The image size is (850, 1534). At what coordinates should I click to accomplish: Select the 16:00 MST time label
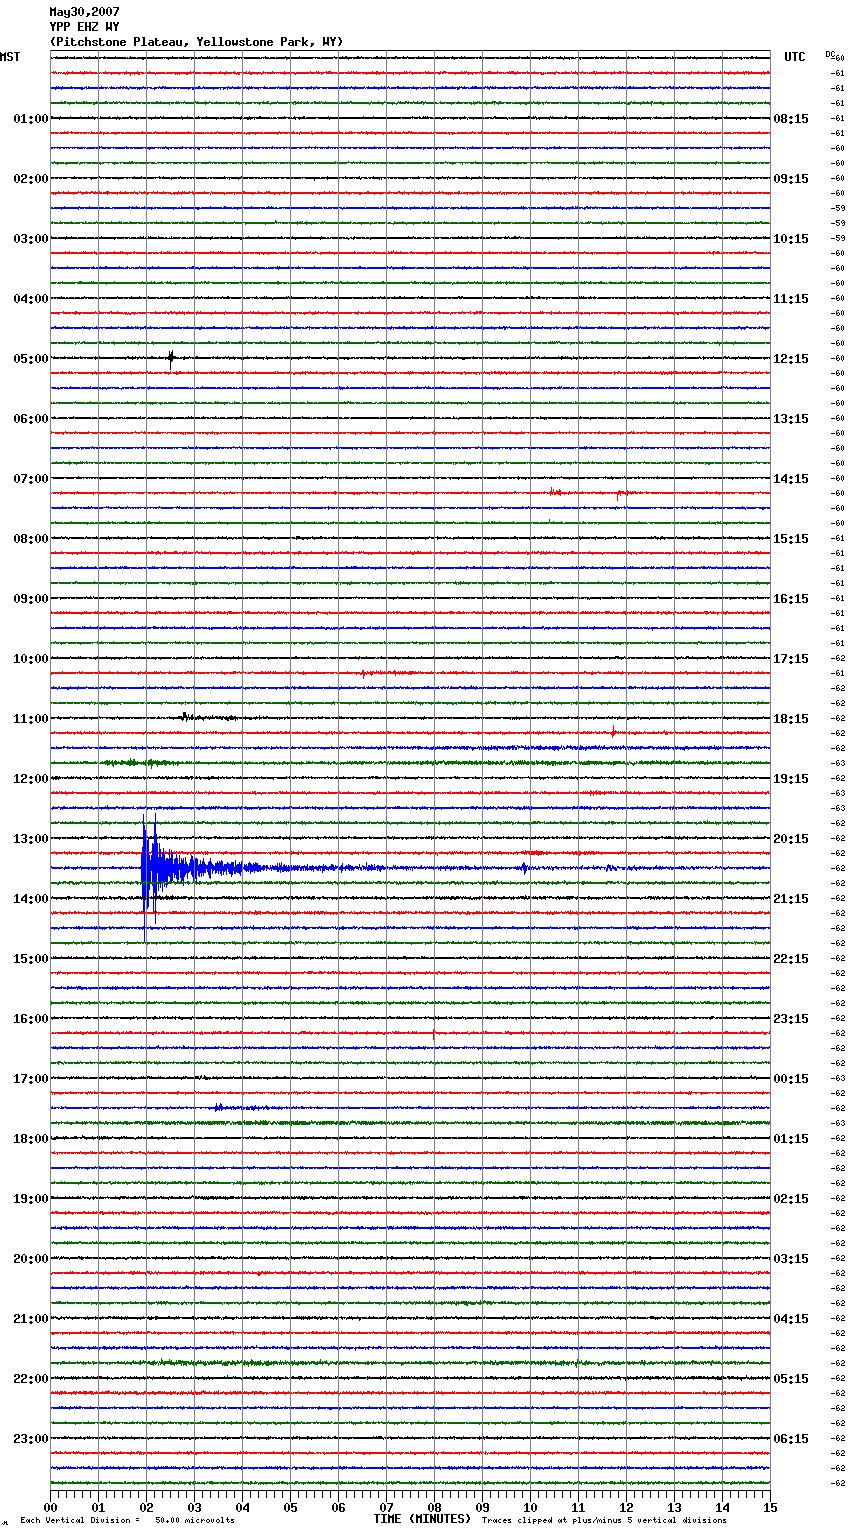click(30, 1019)
